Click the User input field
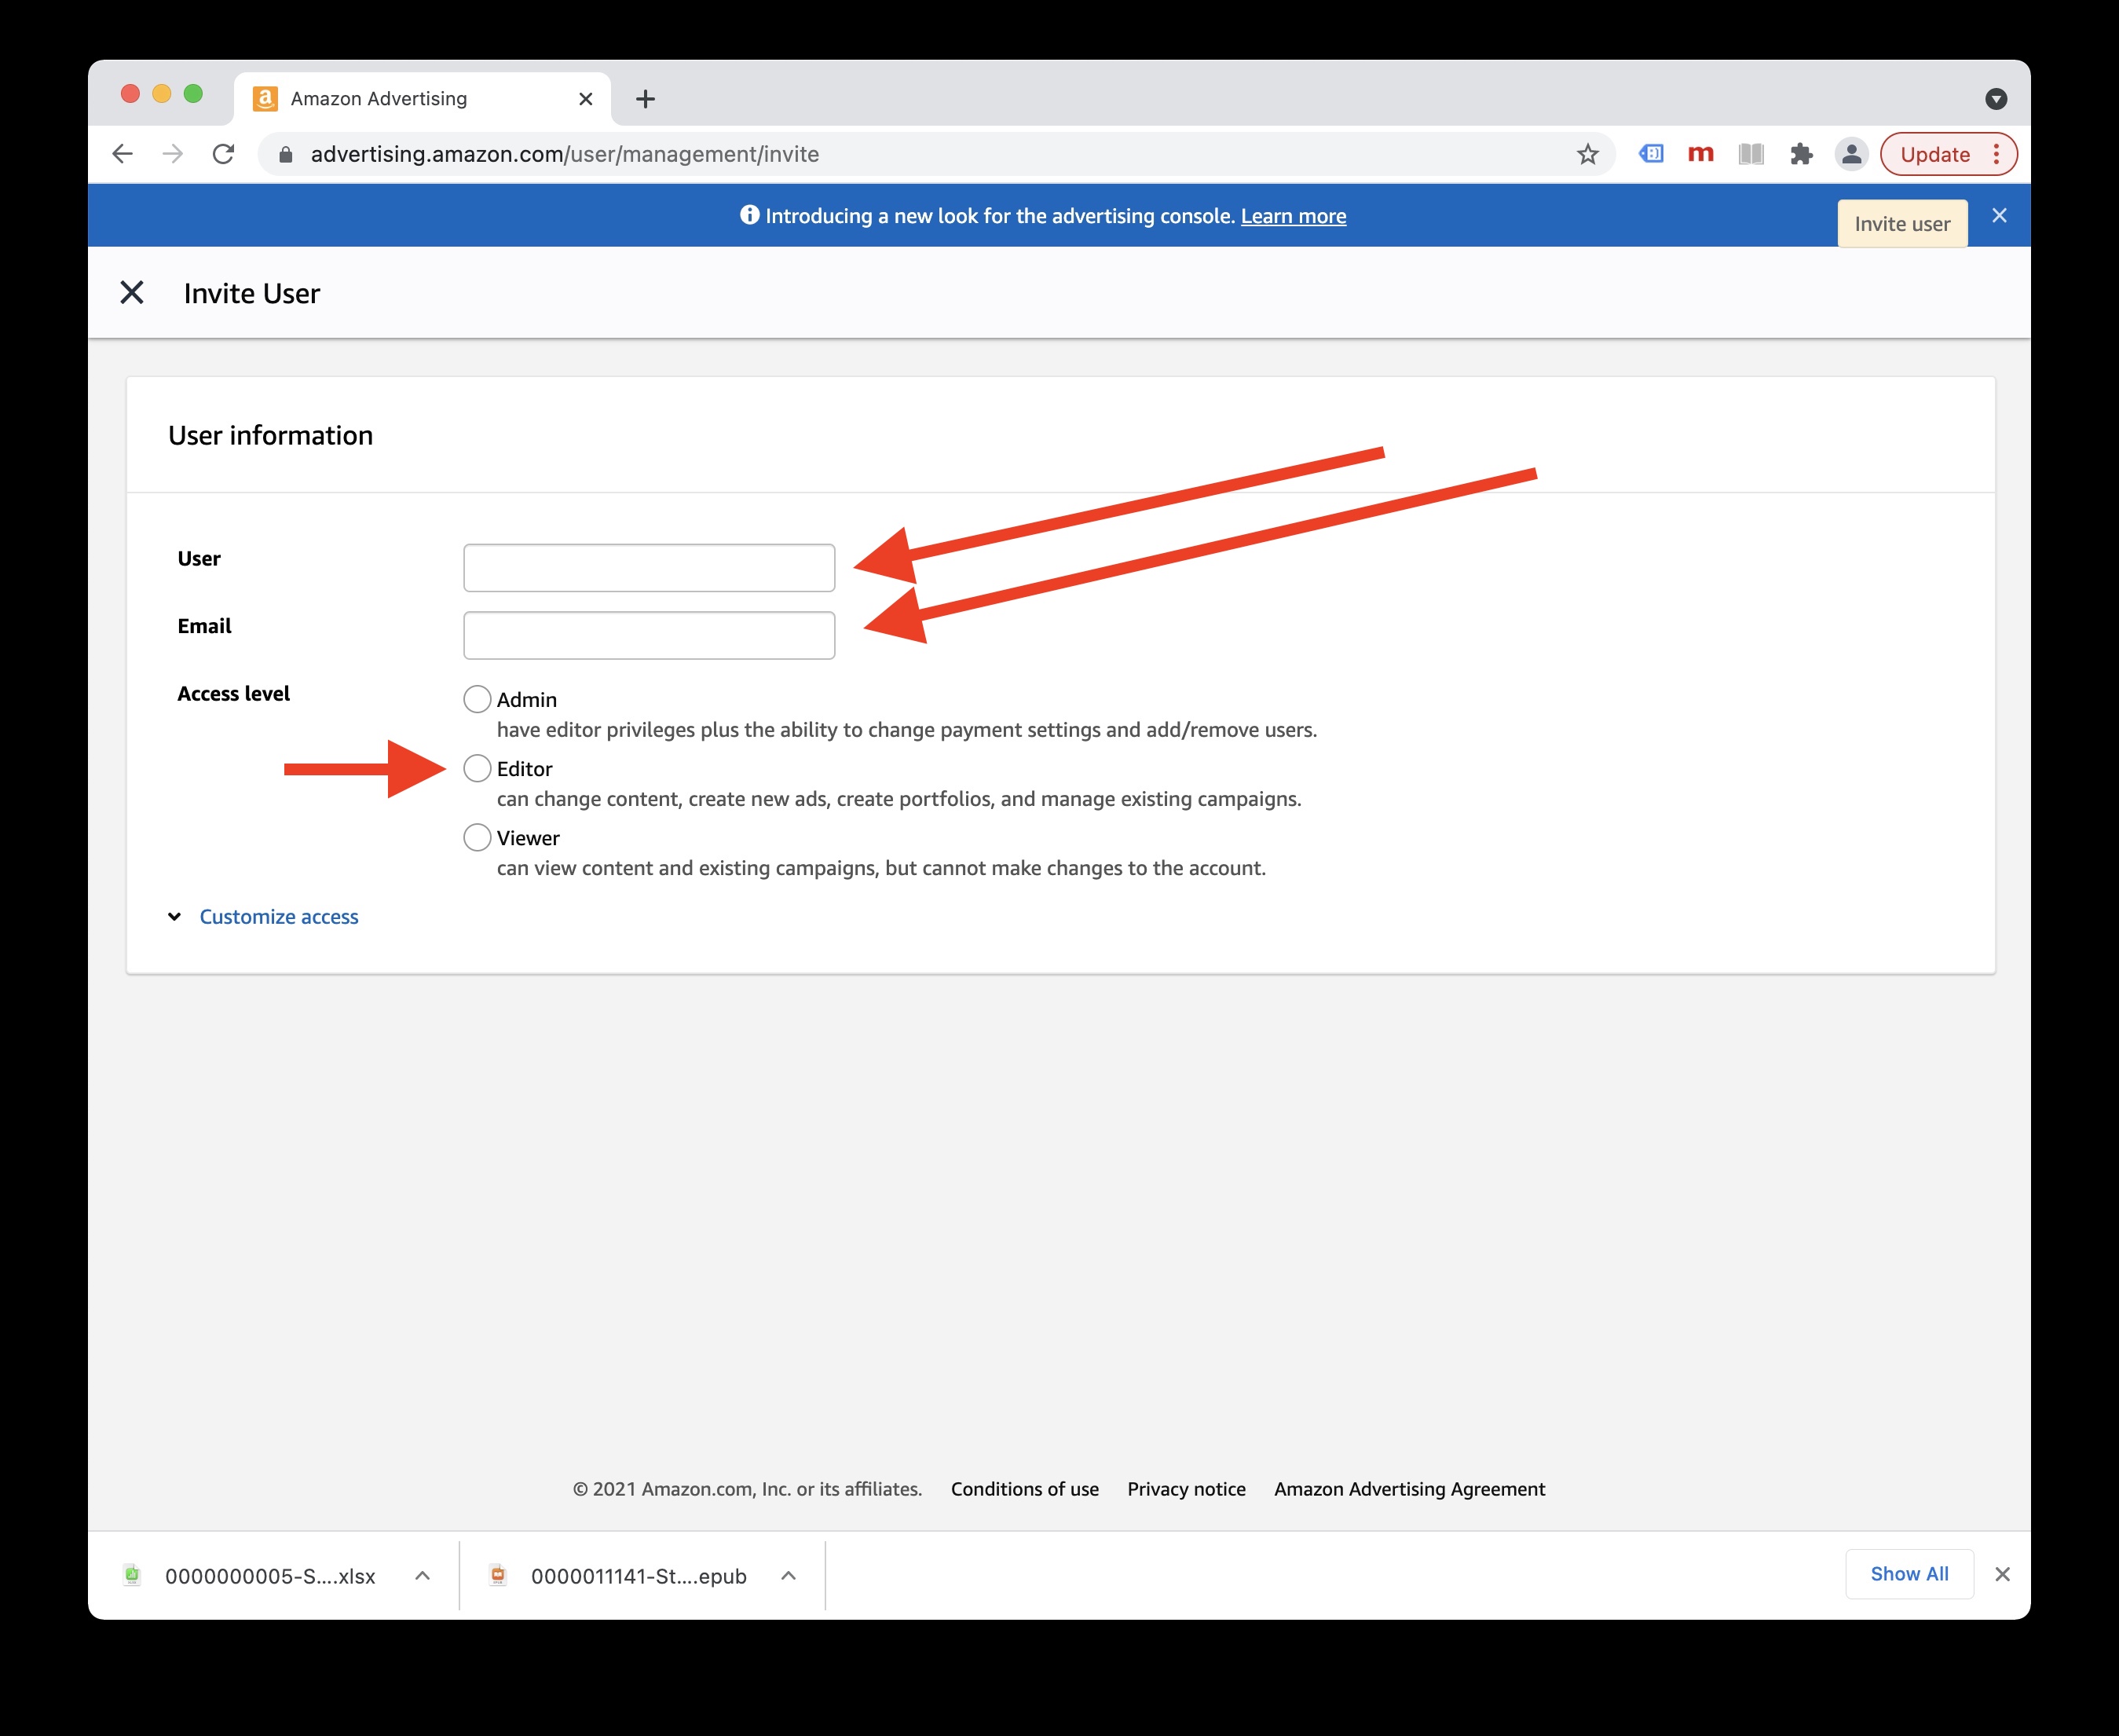Image resolution: width=2119 pixels, height=1736 pixels. pos(649,568)
